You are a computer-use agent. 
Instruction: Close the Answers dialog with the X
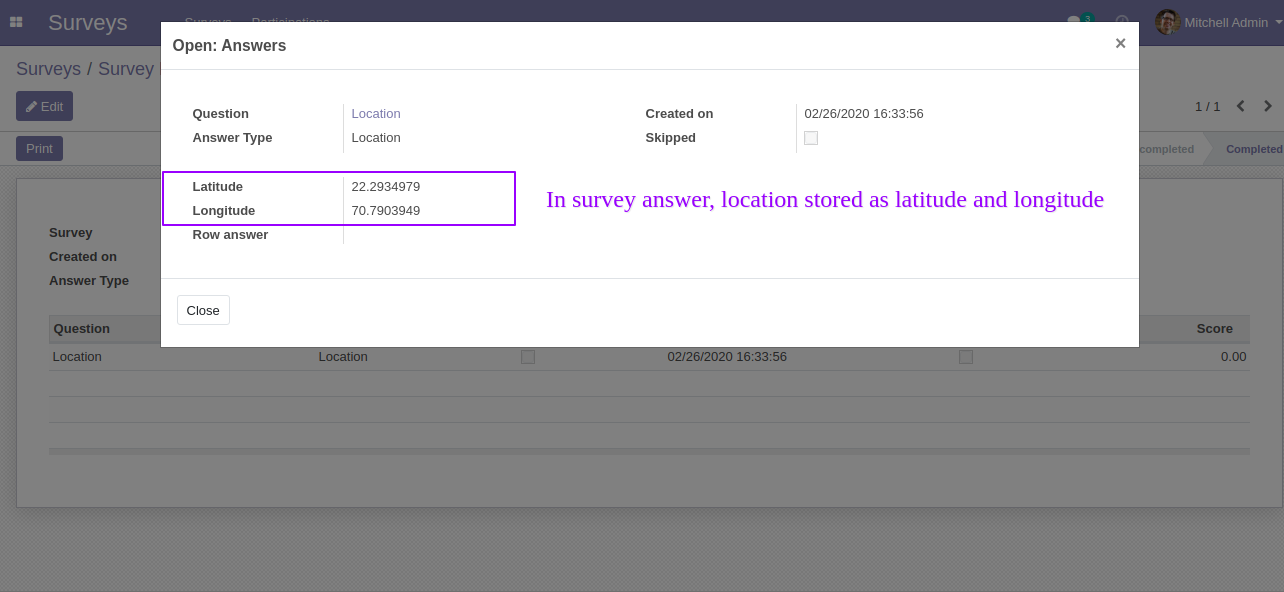1120,43
